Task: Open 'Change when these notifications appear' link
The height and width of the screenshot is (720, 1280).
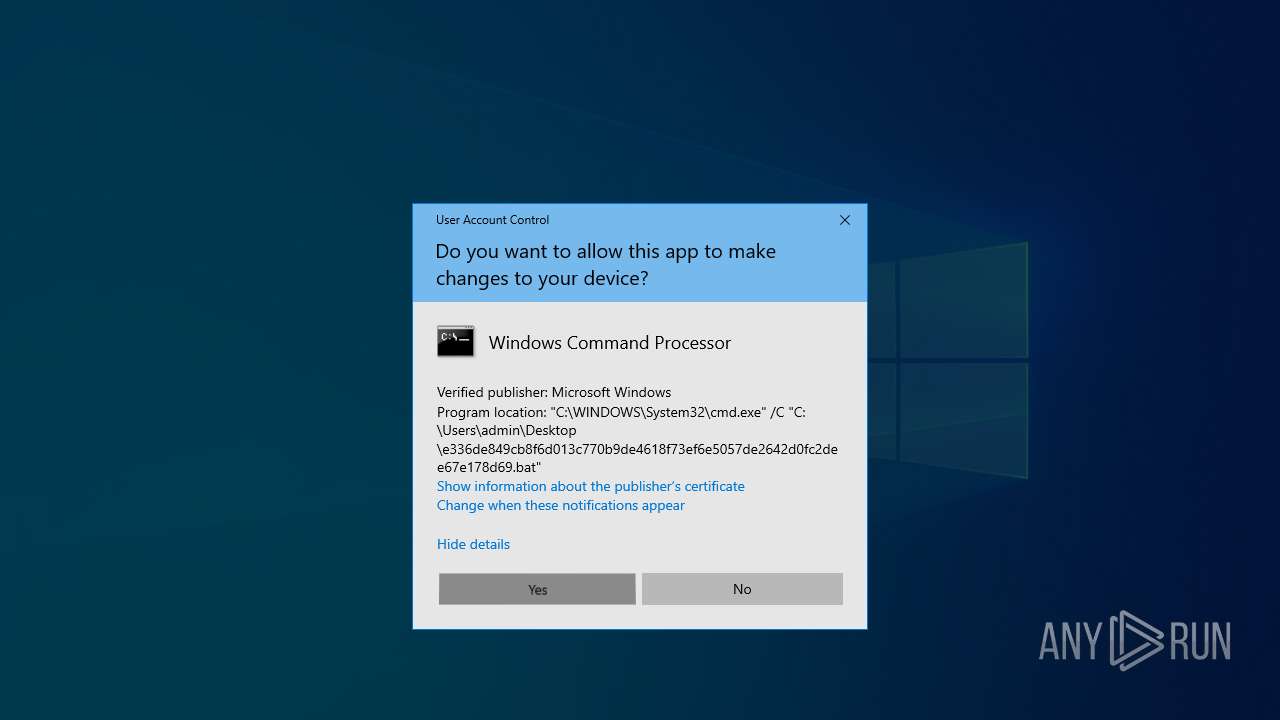Action: pyautogui.click(x=560, y=505)
